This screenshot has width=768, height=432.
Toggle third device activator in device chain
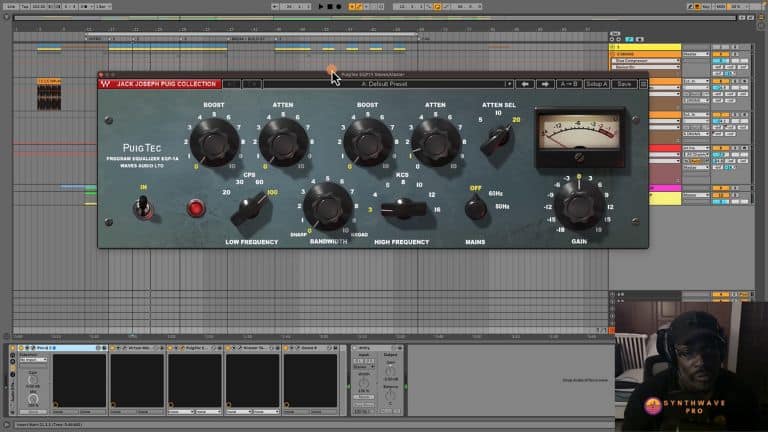[170, 348]
